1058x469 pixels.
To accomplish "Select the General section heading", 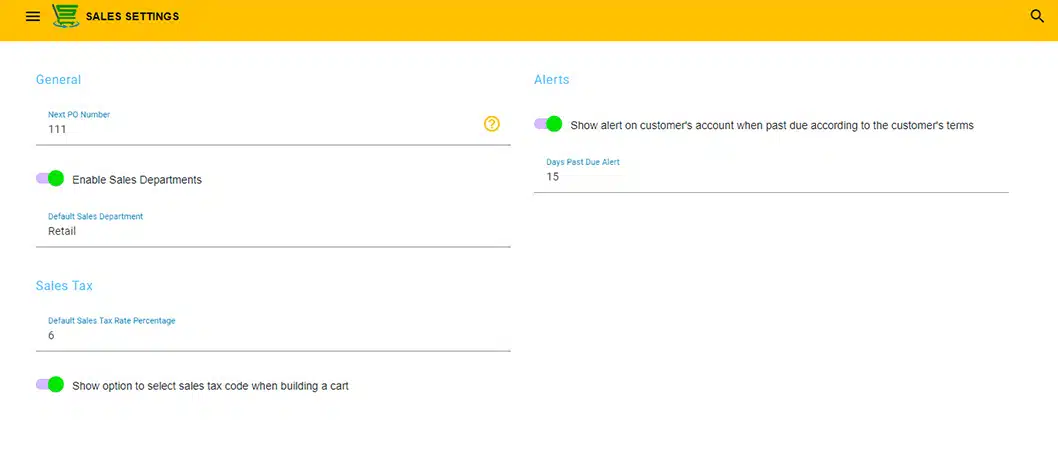I will (x=58, y=80).
